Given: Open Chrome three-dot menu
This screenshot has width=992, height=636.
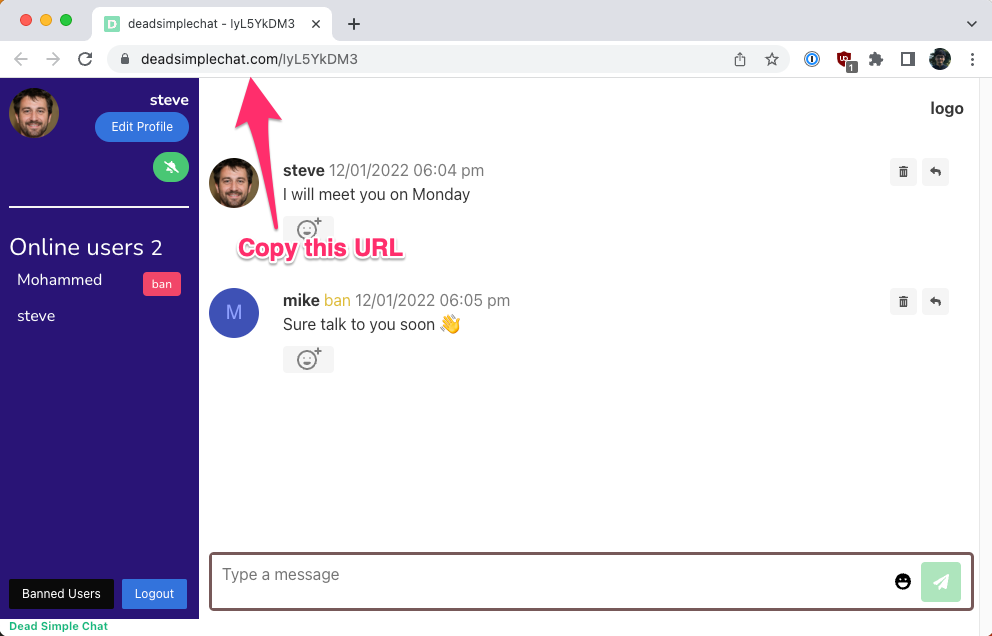Looking at the screenshot, I should click(x=972, y=59).
